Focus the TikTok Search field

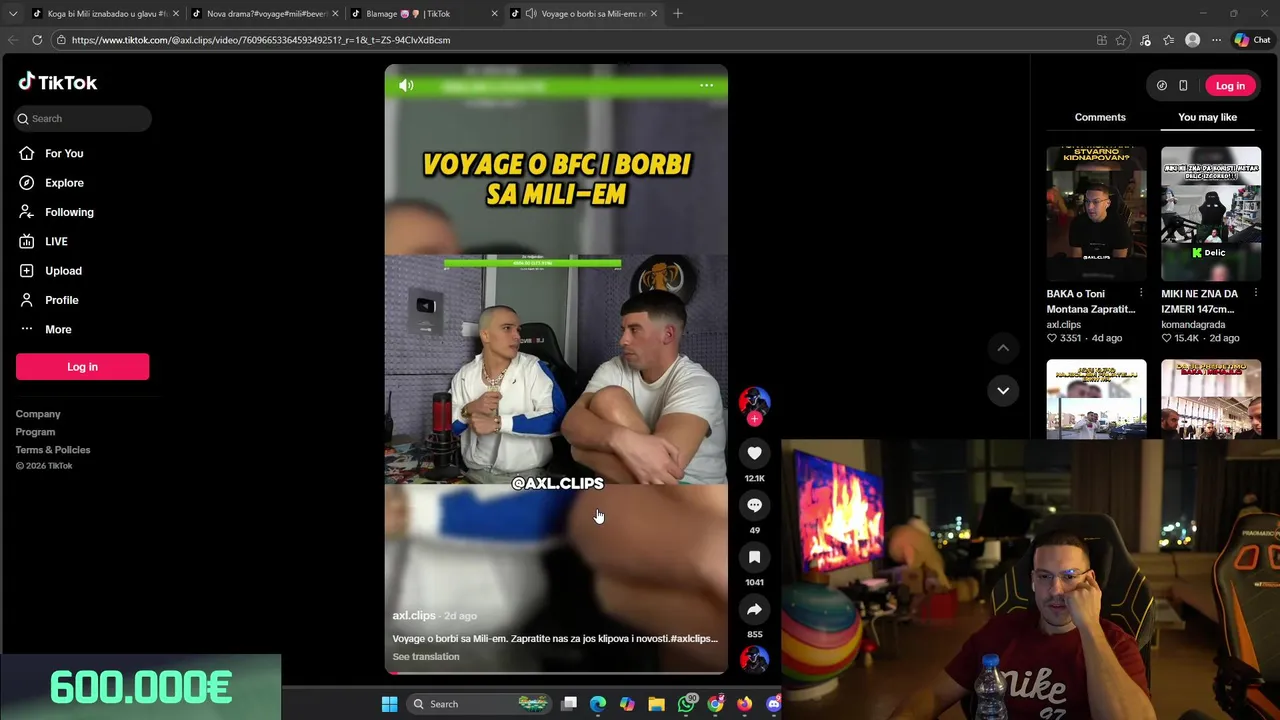pyautogui.click(x=83, y=119)
